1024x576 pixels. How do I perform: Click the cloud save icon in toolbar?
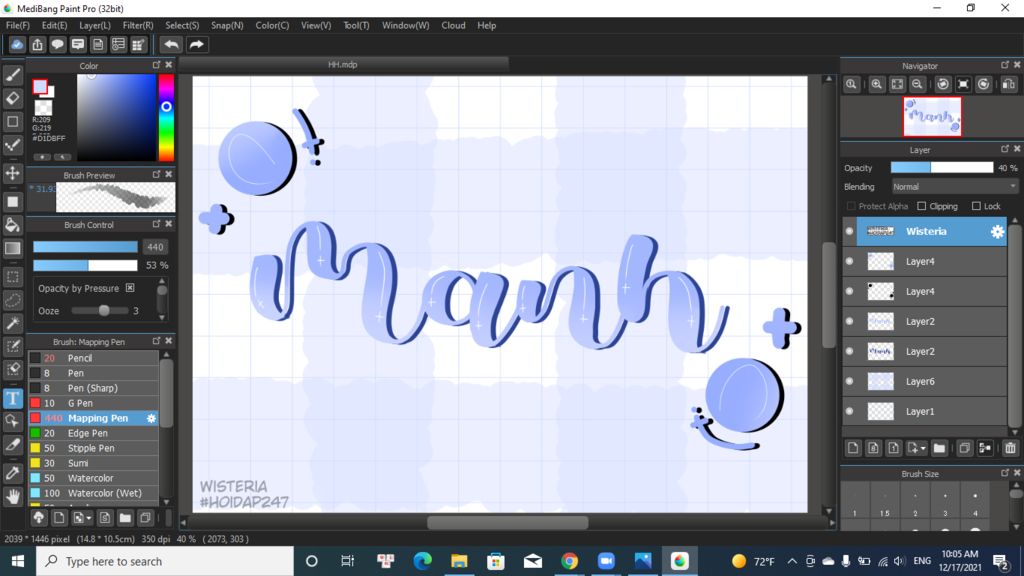pos(17,44)
